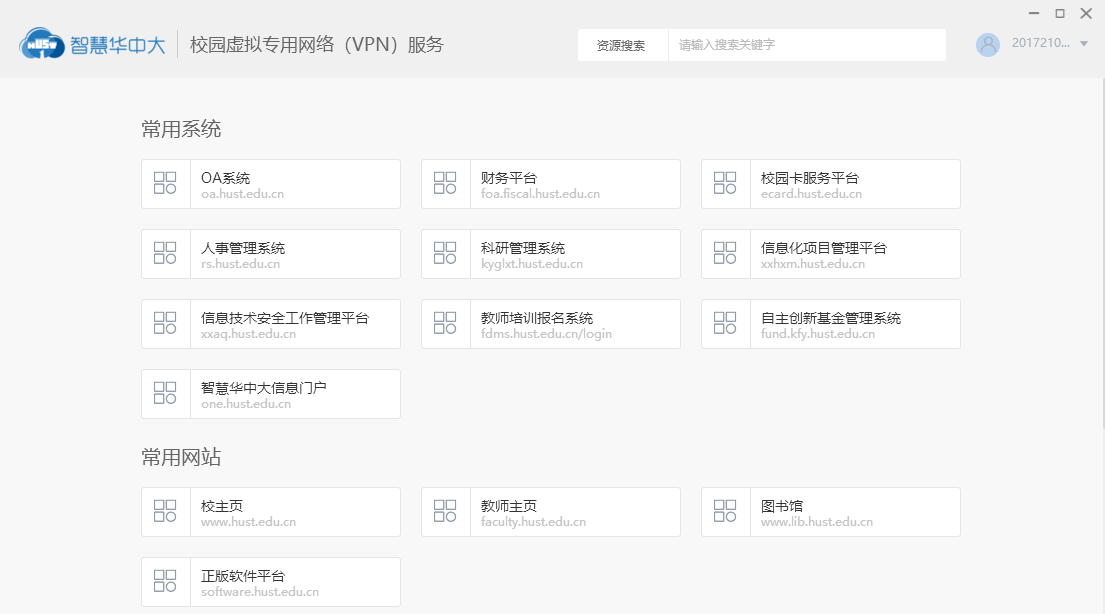Click the oa.hust.edu.cn address text

coord(242,194)
